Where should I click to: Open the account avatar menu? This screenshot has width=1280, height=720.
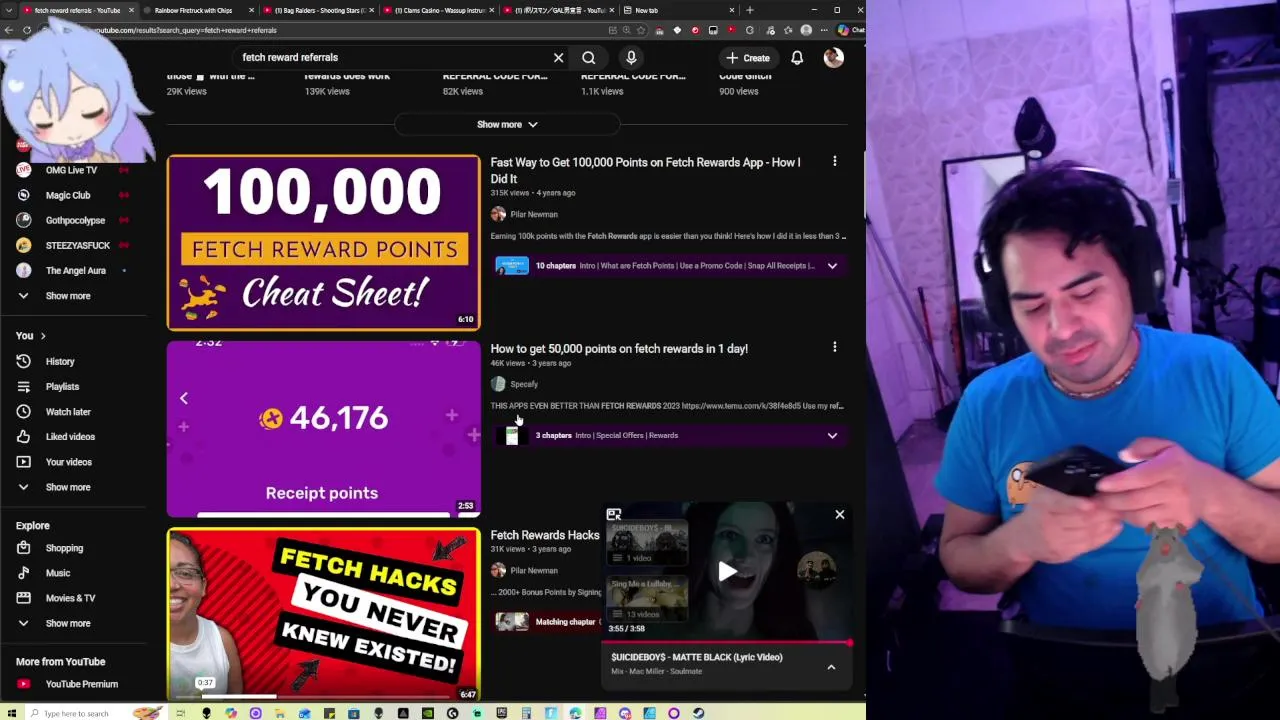point(833,58)
